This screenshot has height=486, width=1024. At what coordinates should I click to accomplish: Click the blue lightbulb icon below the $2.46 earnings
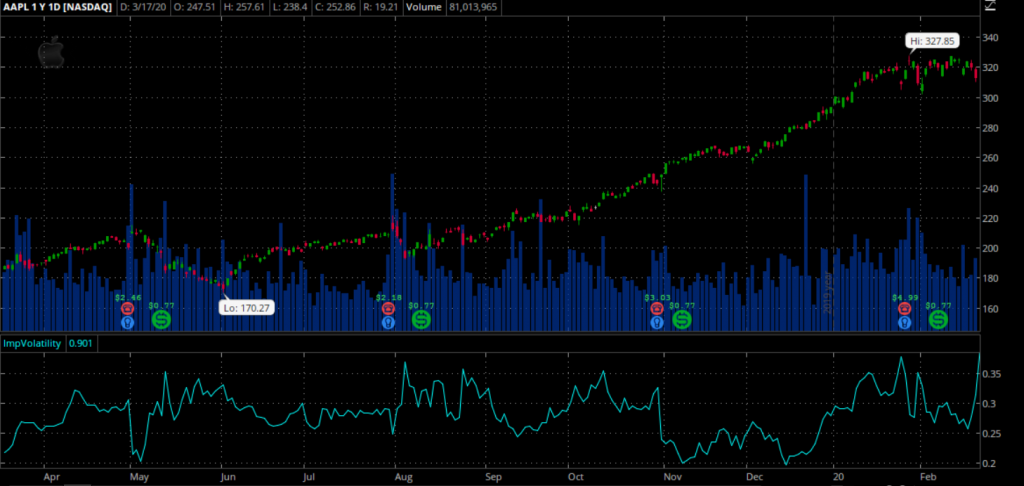coord(127,322)
